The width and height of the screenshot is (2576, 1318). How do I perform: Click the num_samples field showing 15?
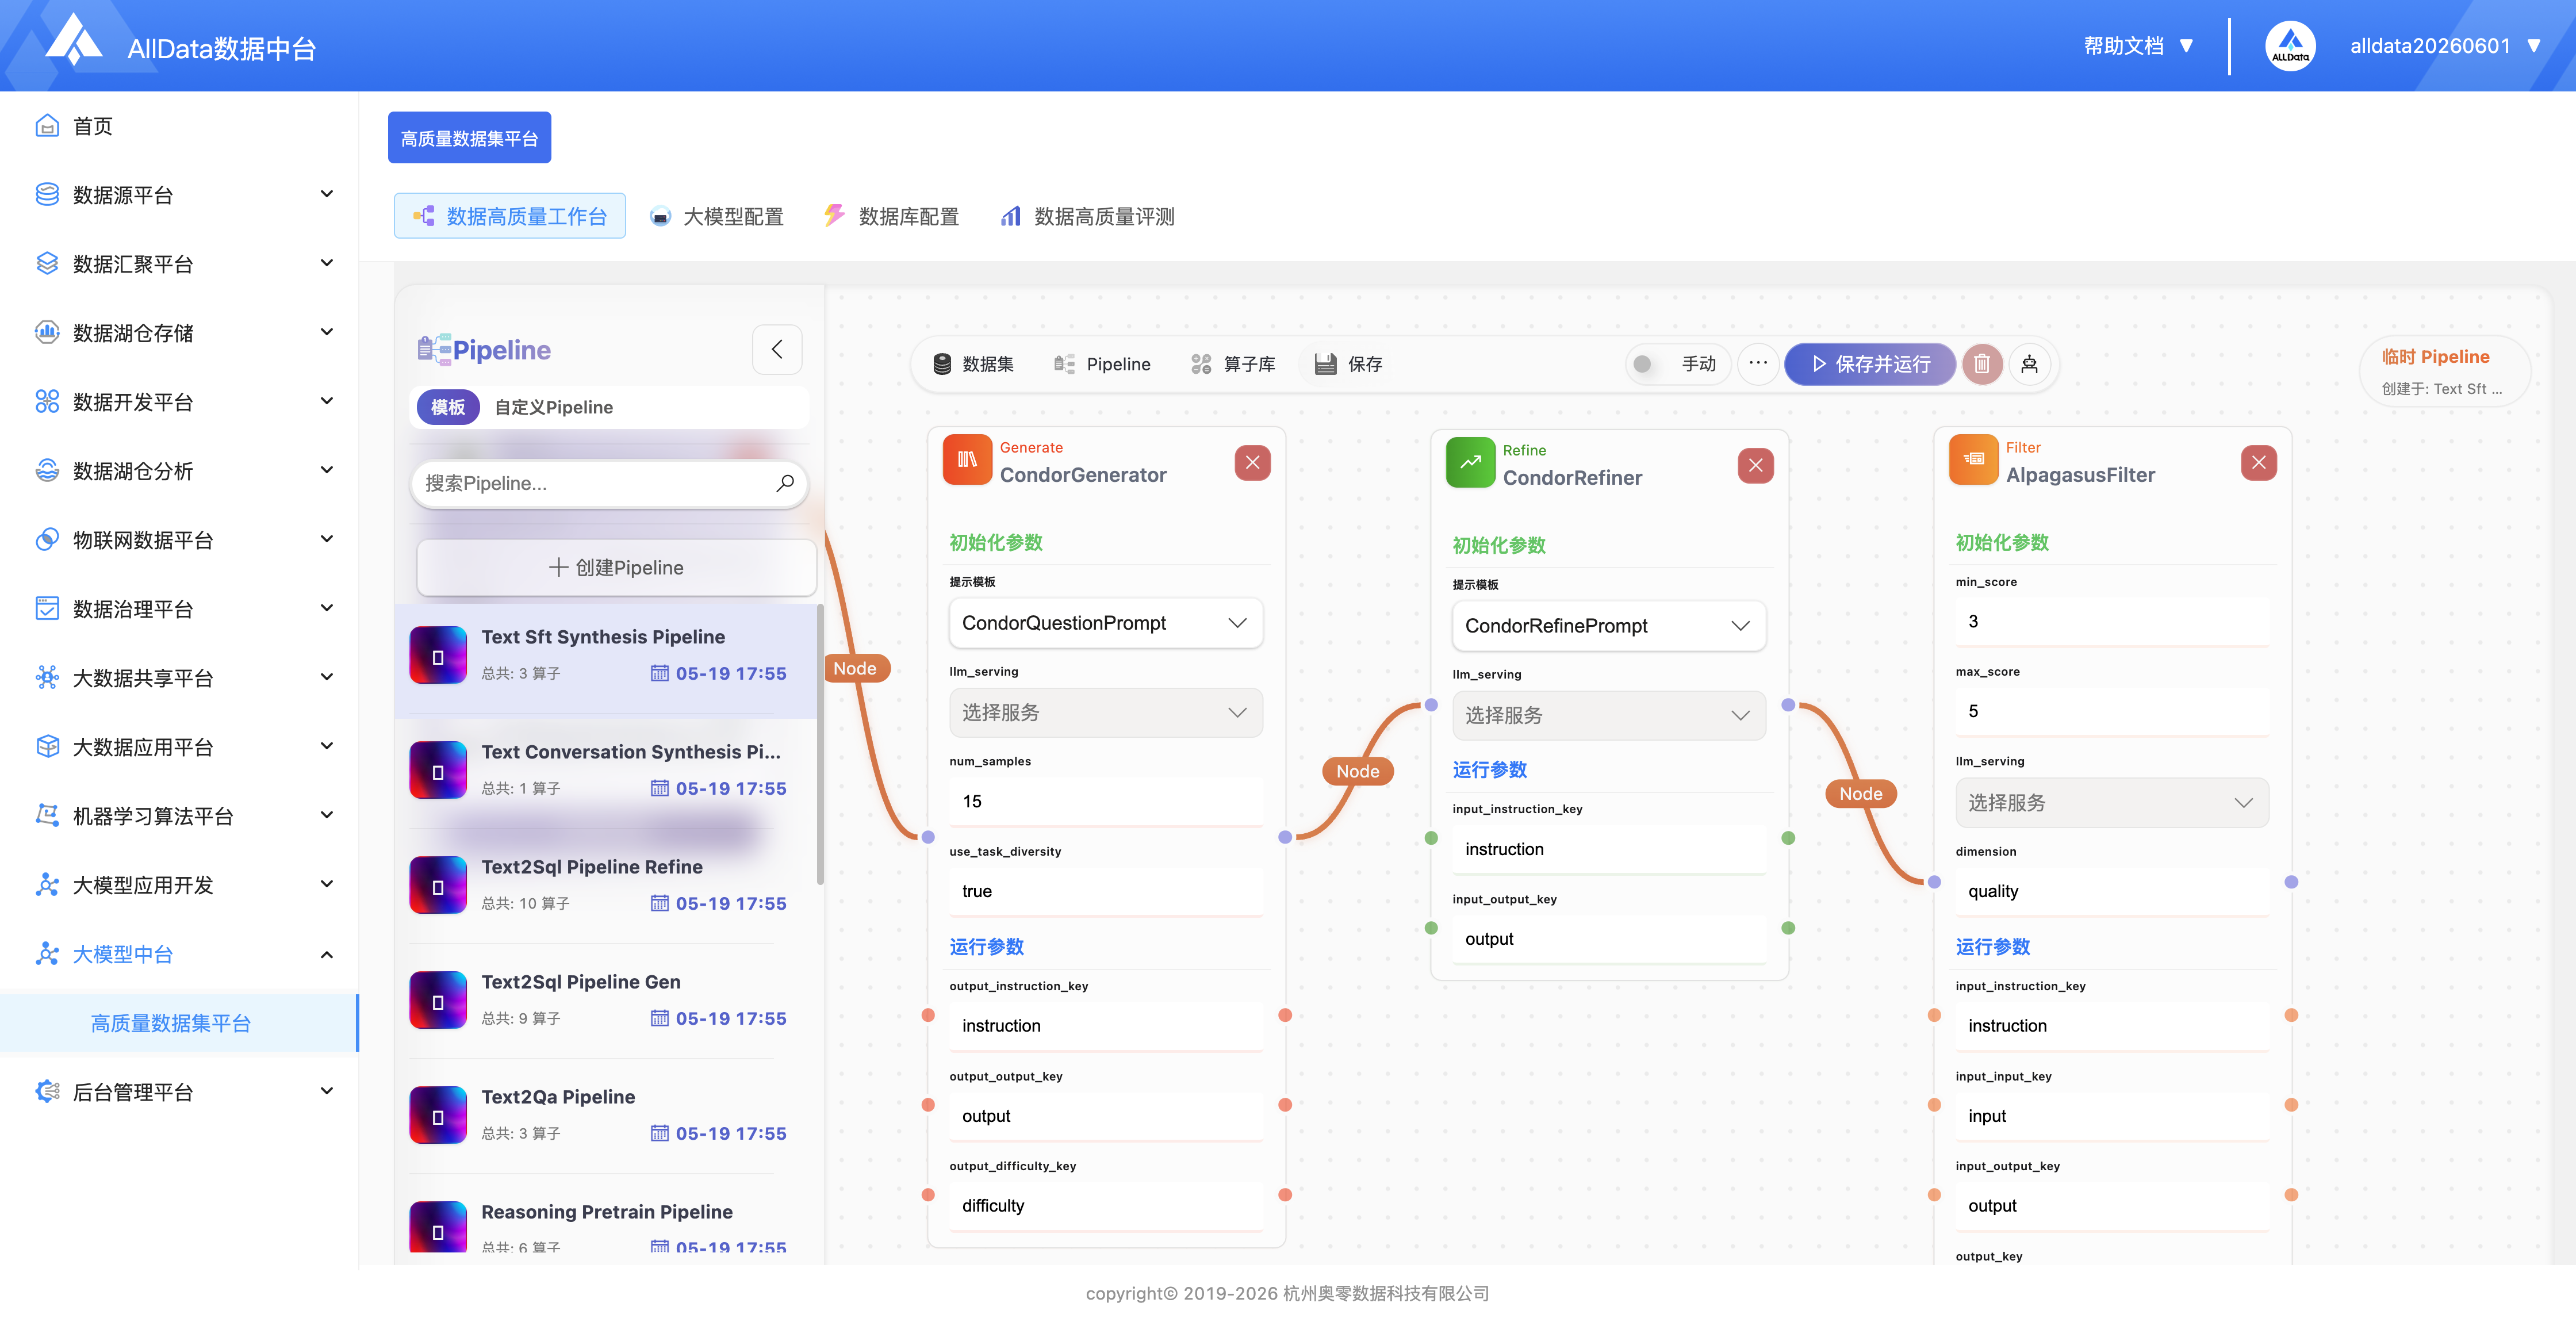click(x=1105, y=802)
